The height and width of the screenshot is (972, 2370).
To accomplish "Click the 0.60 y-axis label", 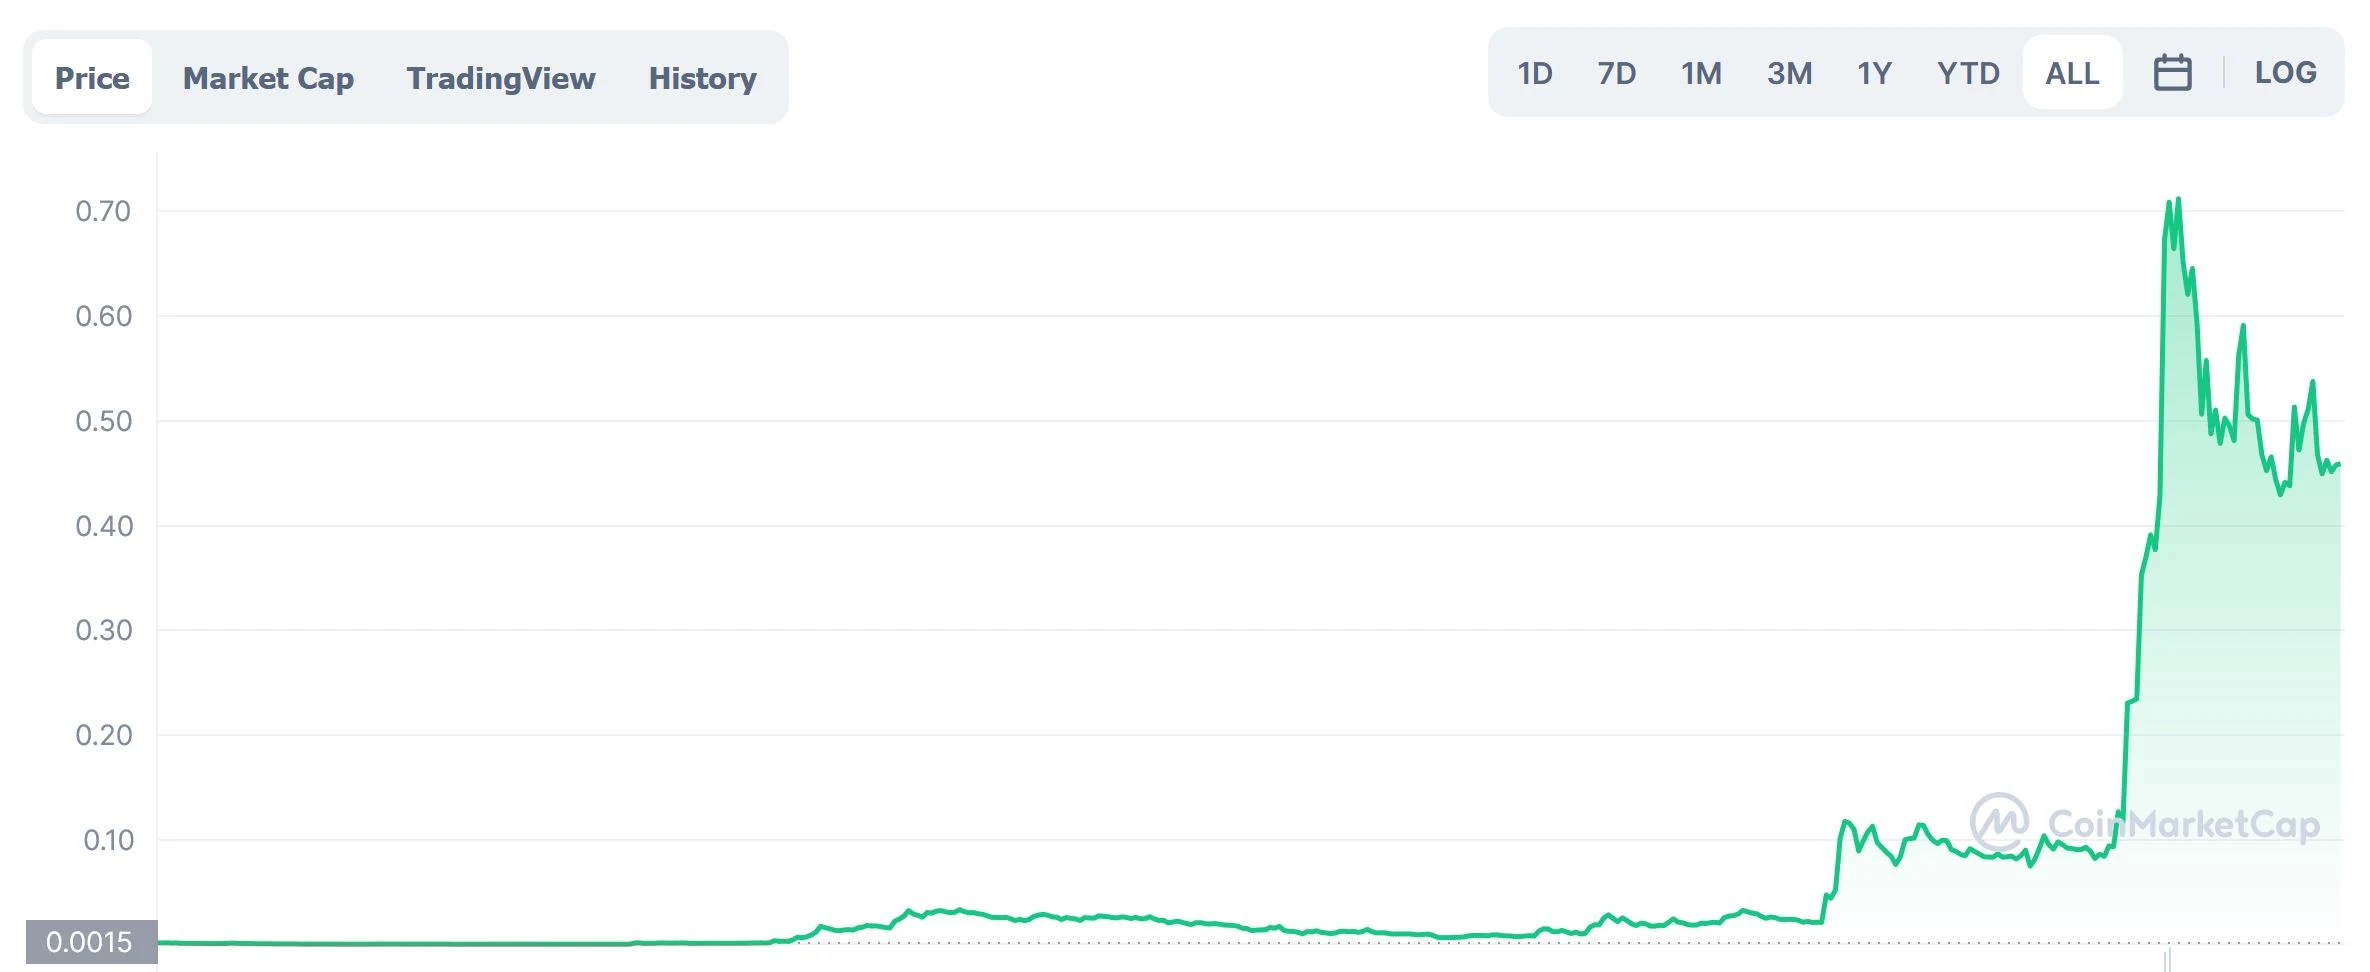I will [103, 316].
